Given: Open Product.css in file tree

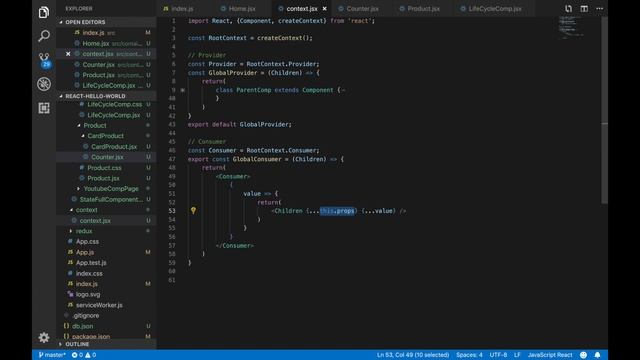Looking at the screenshot, I should (x=106, y=168).
